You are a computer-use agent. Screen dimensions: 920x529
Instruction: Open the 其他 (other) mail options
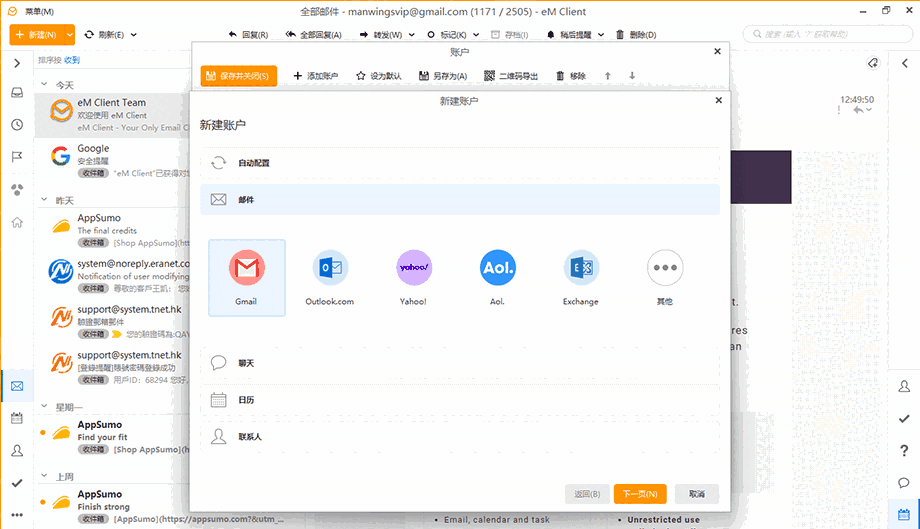click(665, 277)
